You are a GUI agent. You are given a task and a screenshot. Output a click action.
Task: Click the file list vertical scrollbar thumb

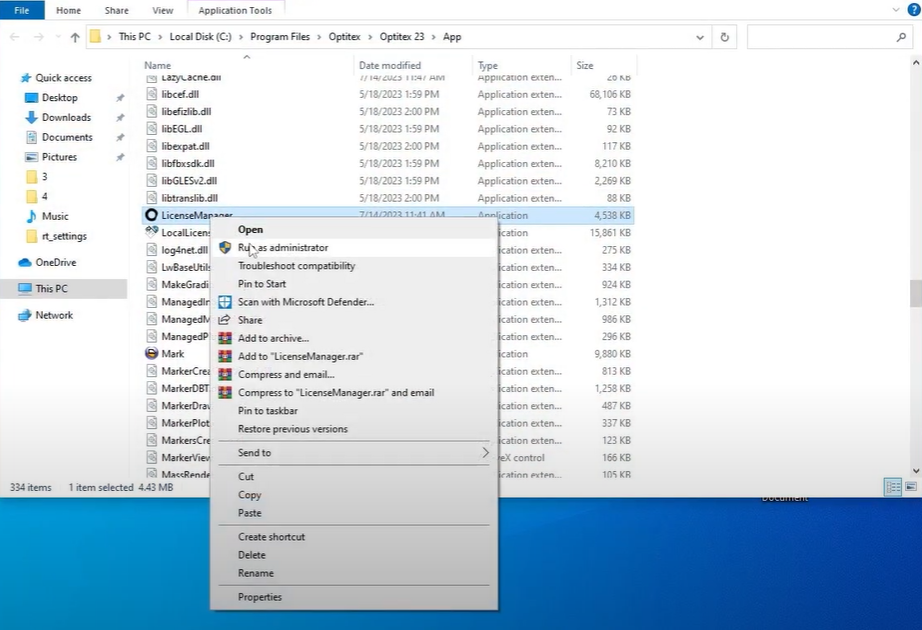click(915, 292)
